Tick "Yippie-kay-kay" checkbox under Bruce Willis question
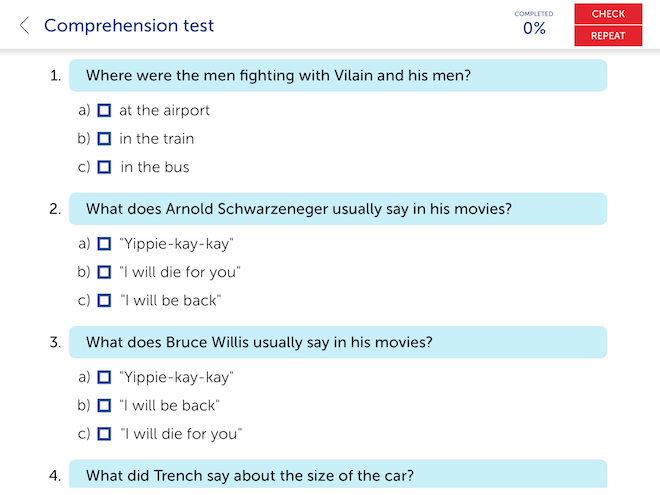This screenshot has height=495, width=660. tap(104, 377)
